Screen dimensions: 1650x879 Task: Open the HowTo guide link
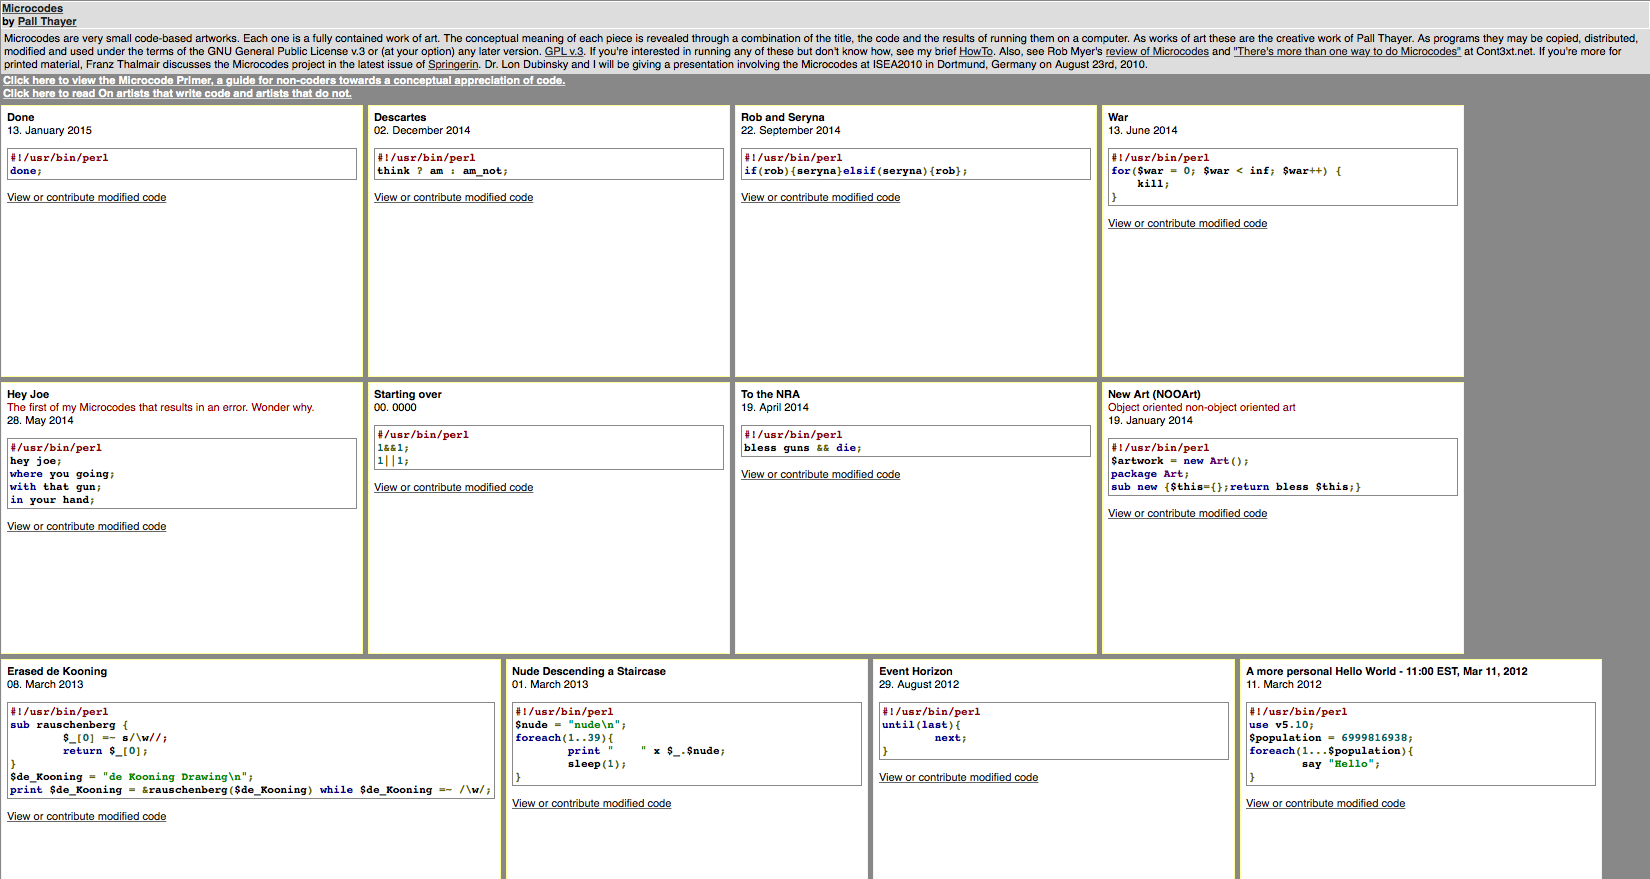point(976,51)
